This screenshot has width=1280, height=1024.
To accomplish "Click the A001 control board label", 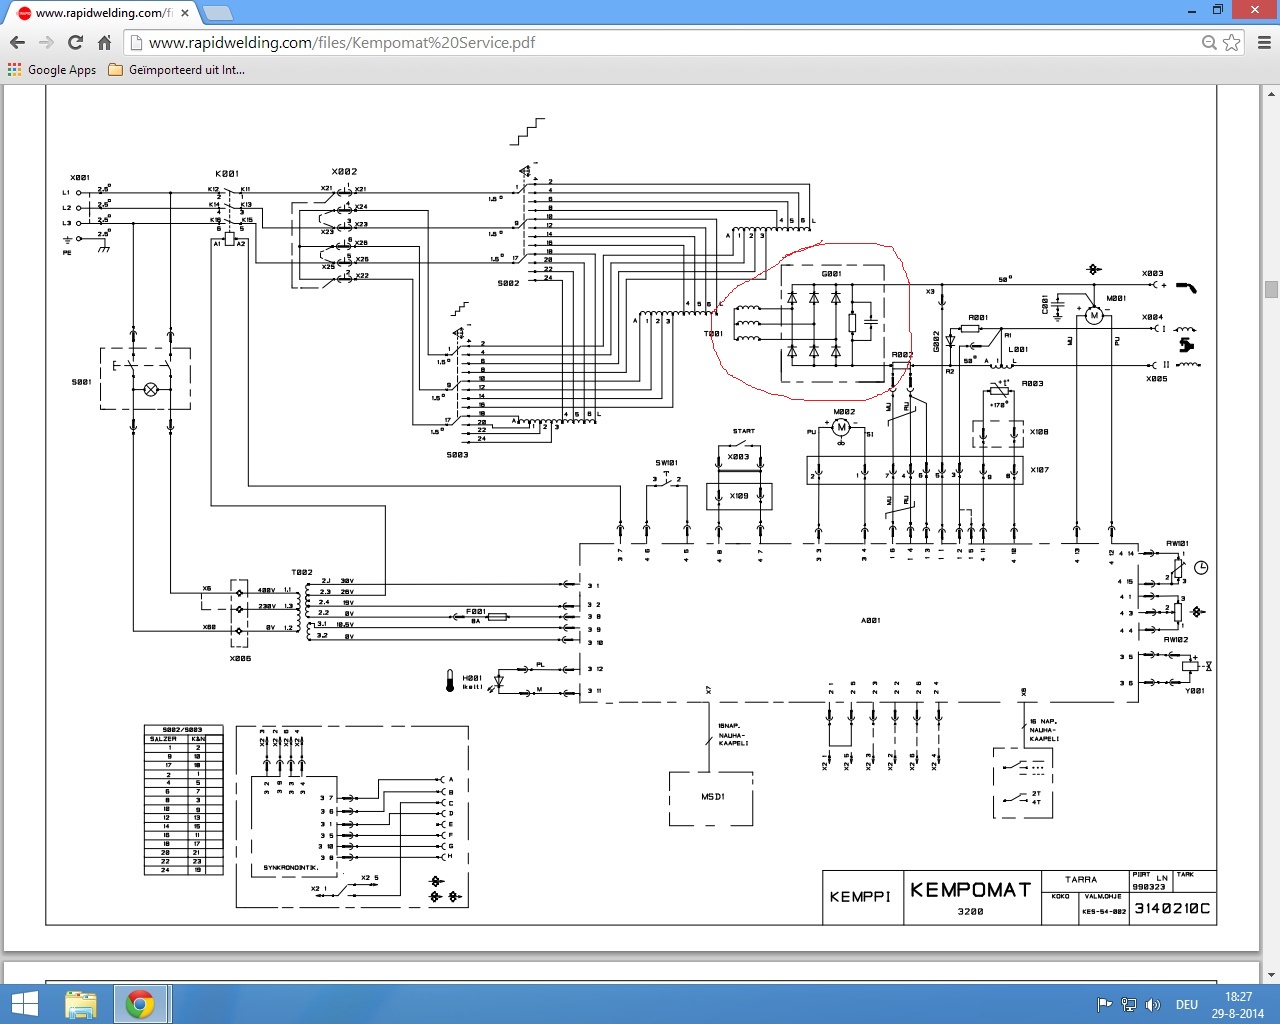I will (x=871, y=620).
